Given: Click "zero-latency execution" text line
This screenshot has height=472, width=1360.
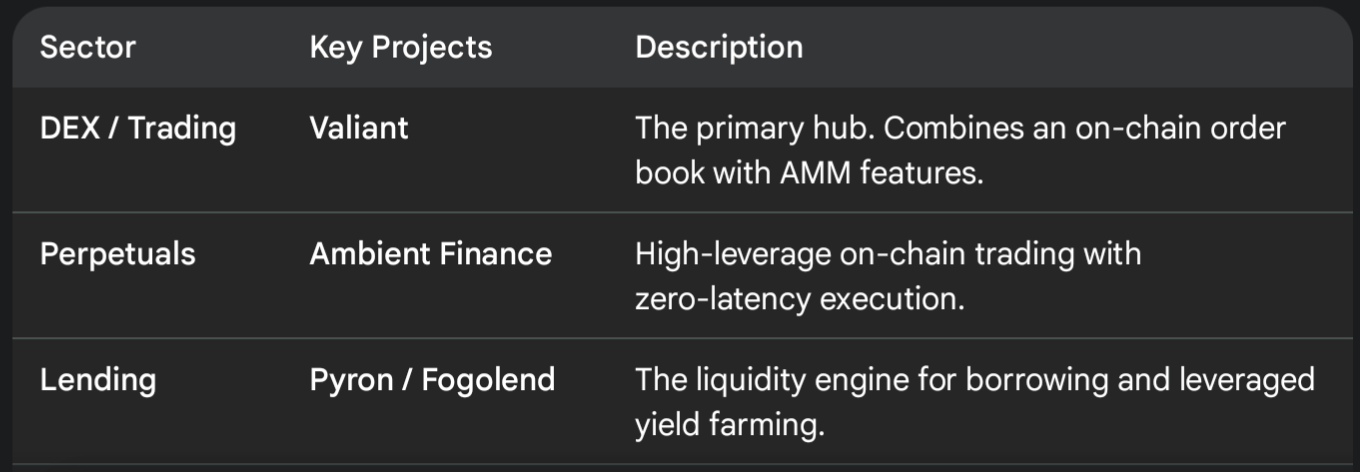Looking at the screenshot, I should [x=800, y=299].
